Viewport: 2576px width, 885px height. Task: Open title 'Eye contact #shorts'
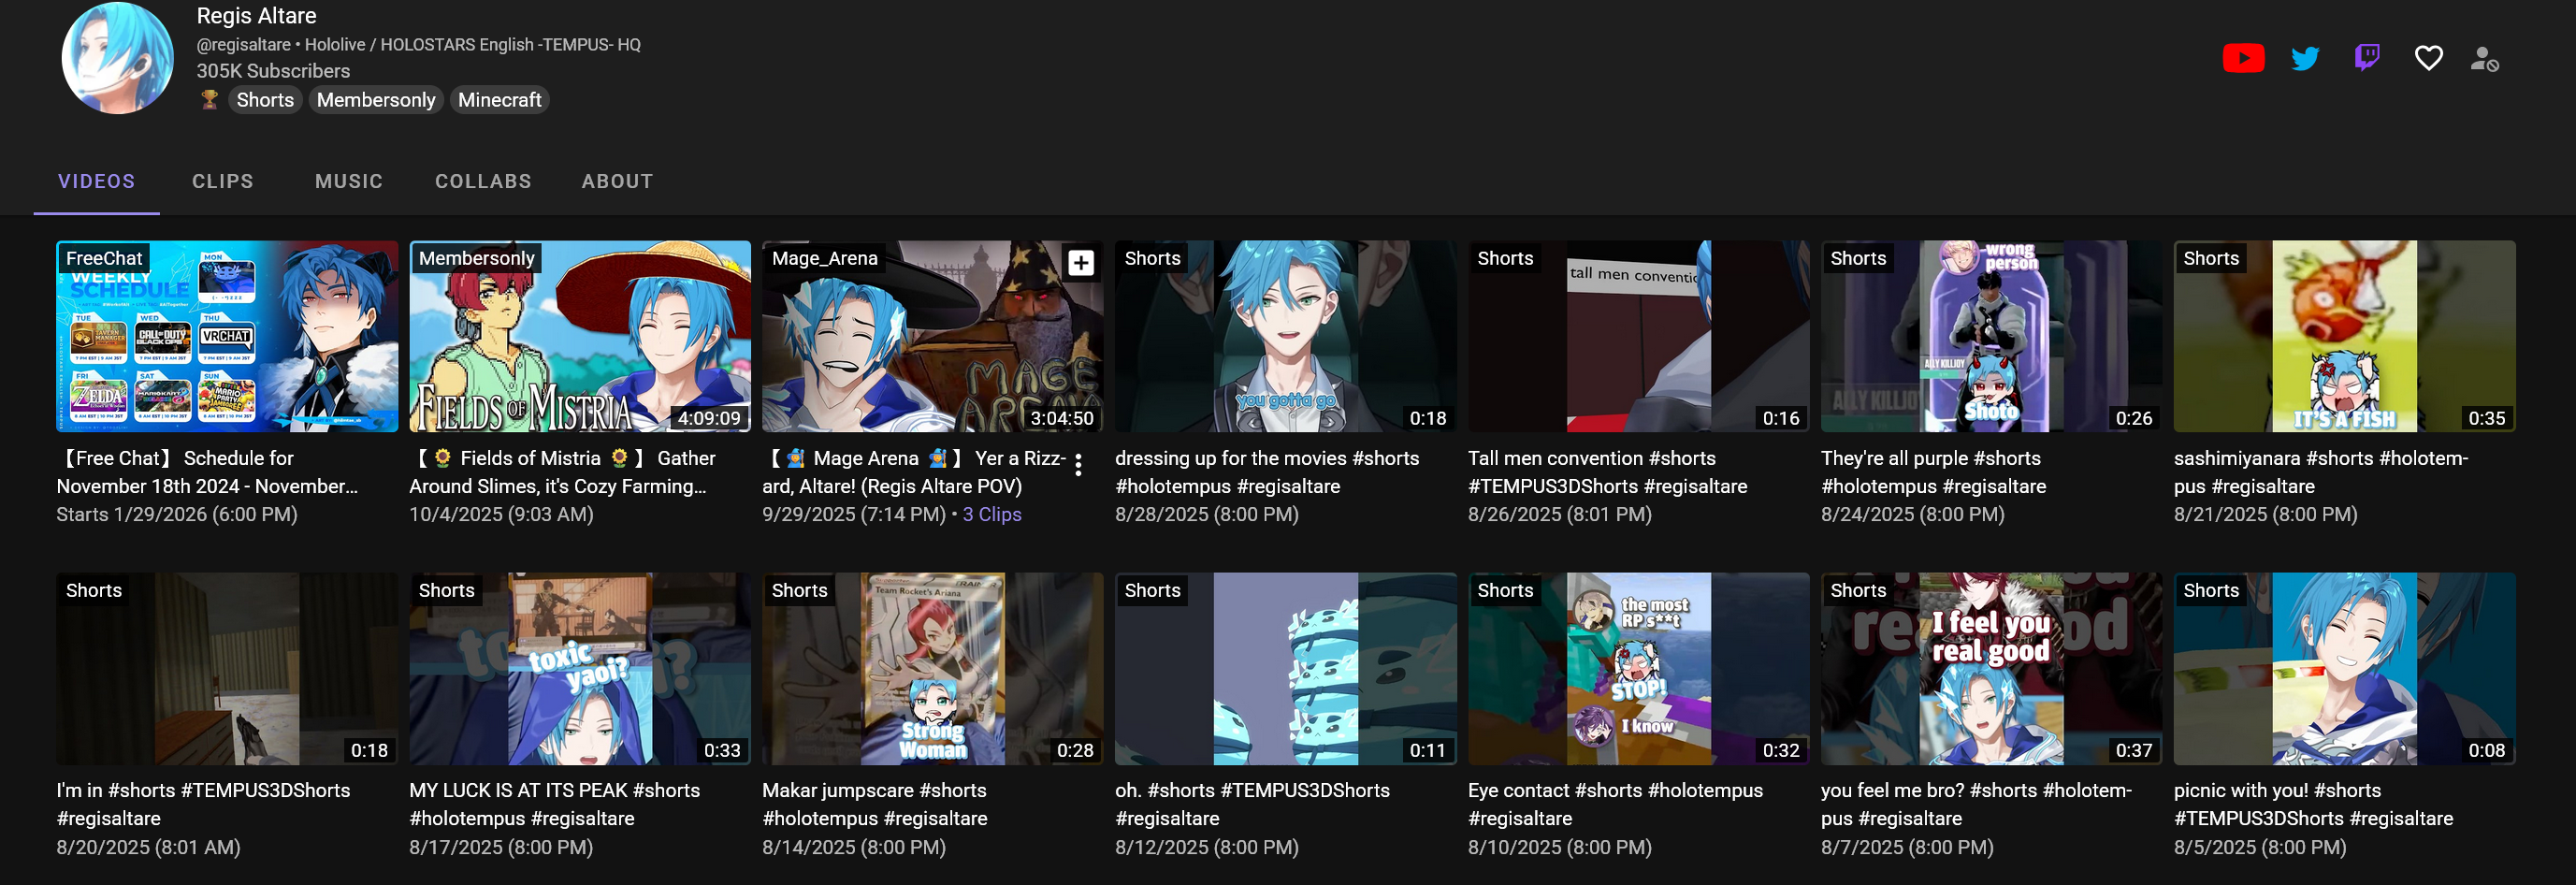(1616, 804)
